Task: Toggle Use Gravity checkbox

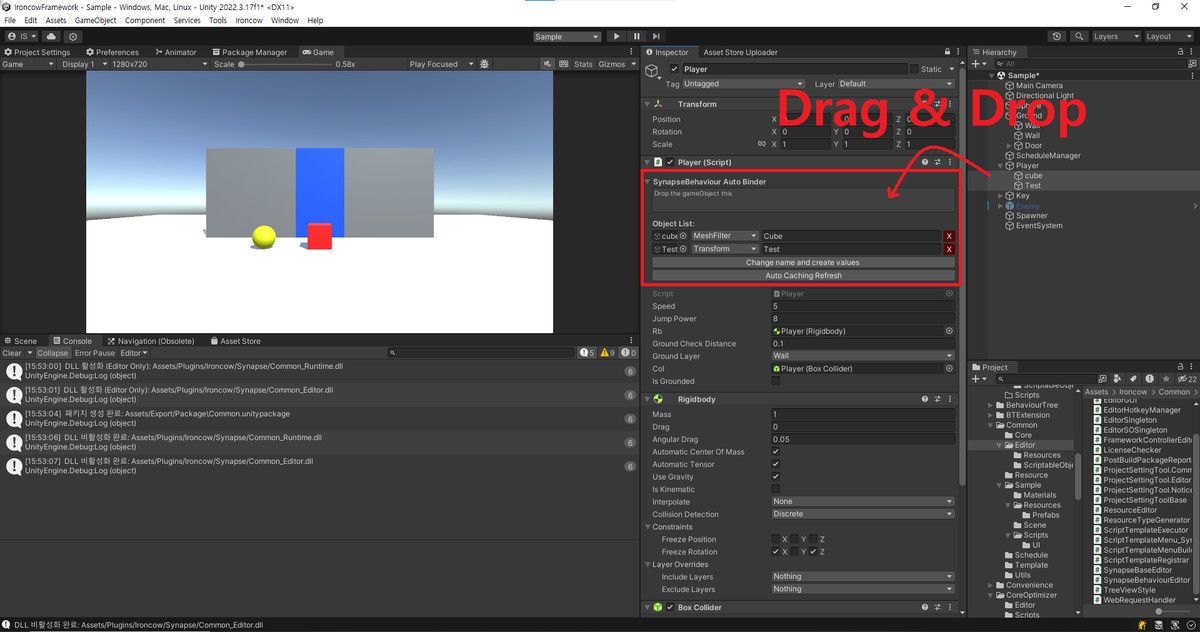Action: 775,477
